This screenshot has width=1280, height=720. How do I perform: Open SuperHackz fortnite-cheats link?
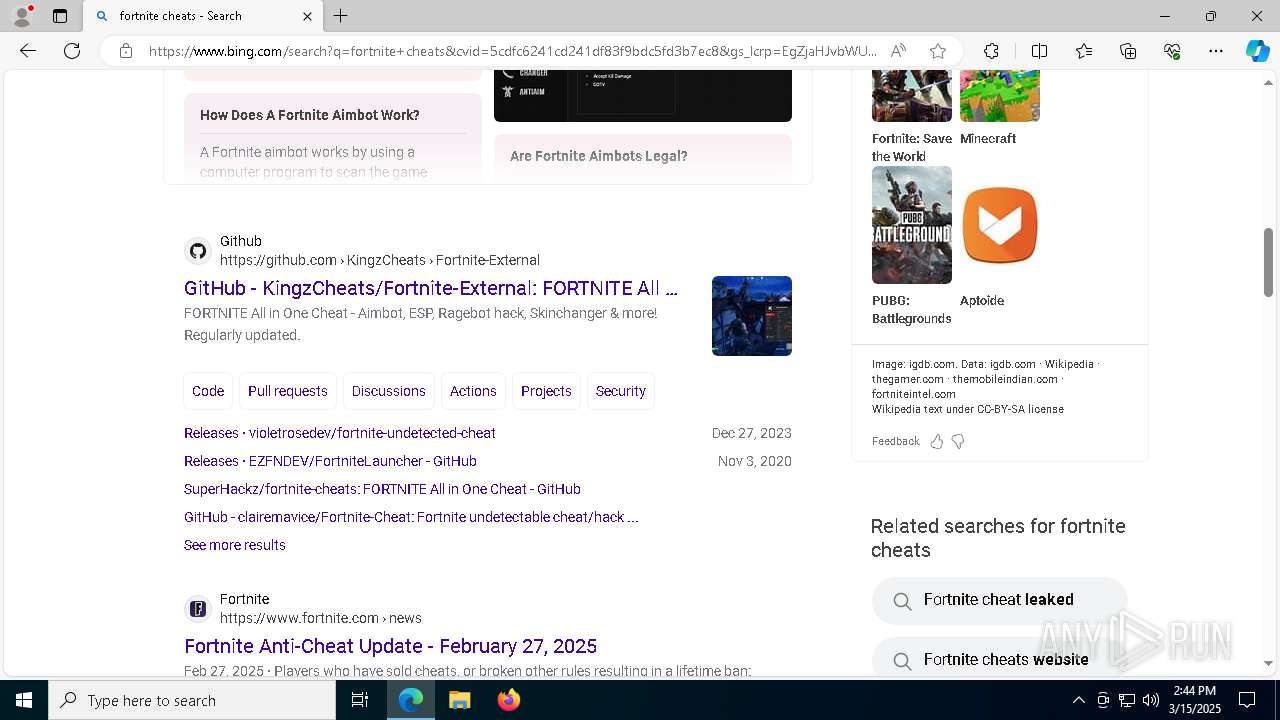coord(382,489)
